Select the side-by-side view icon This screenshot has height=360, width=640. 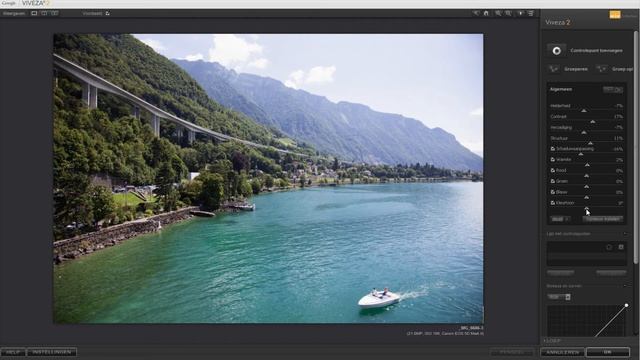(54, 13)
